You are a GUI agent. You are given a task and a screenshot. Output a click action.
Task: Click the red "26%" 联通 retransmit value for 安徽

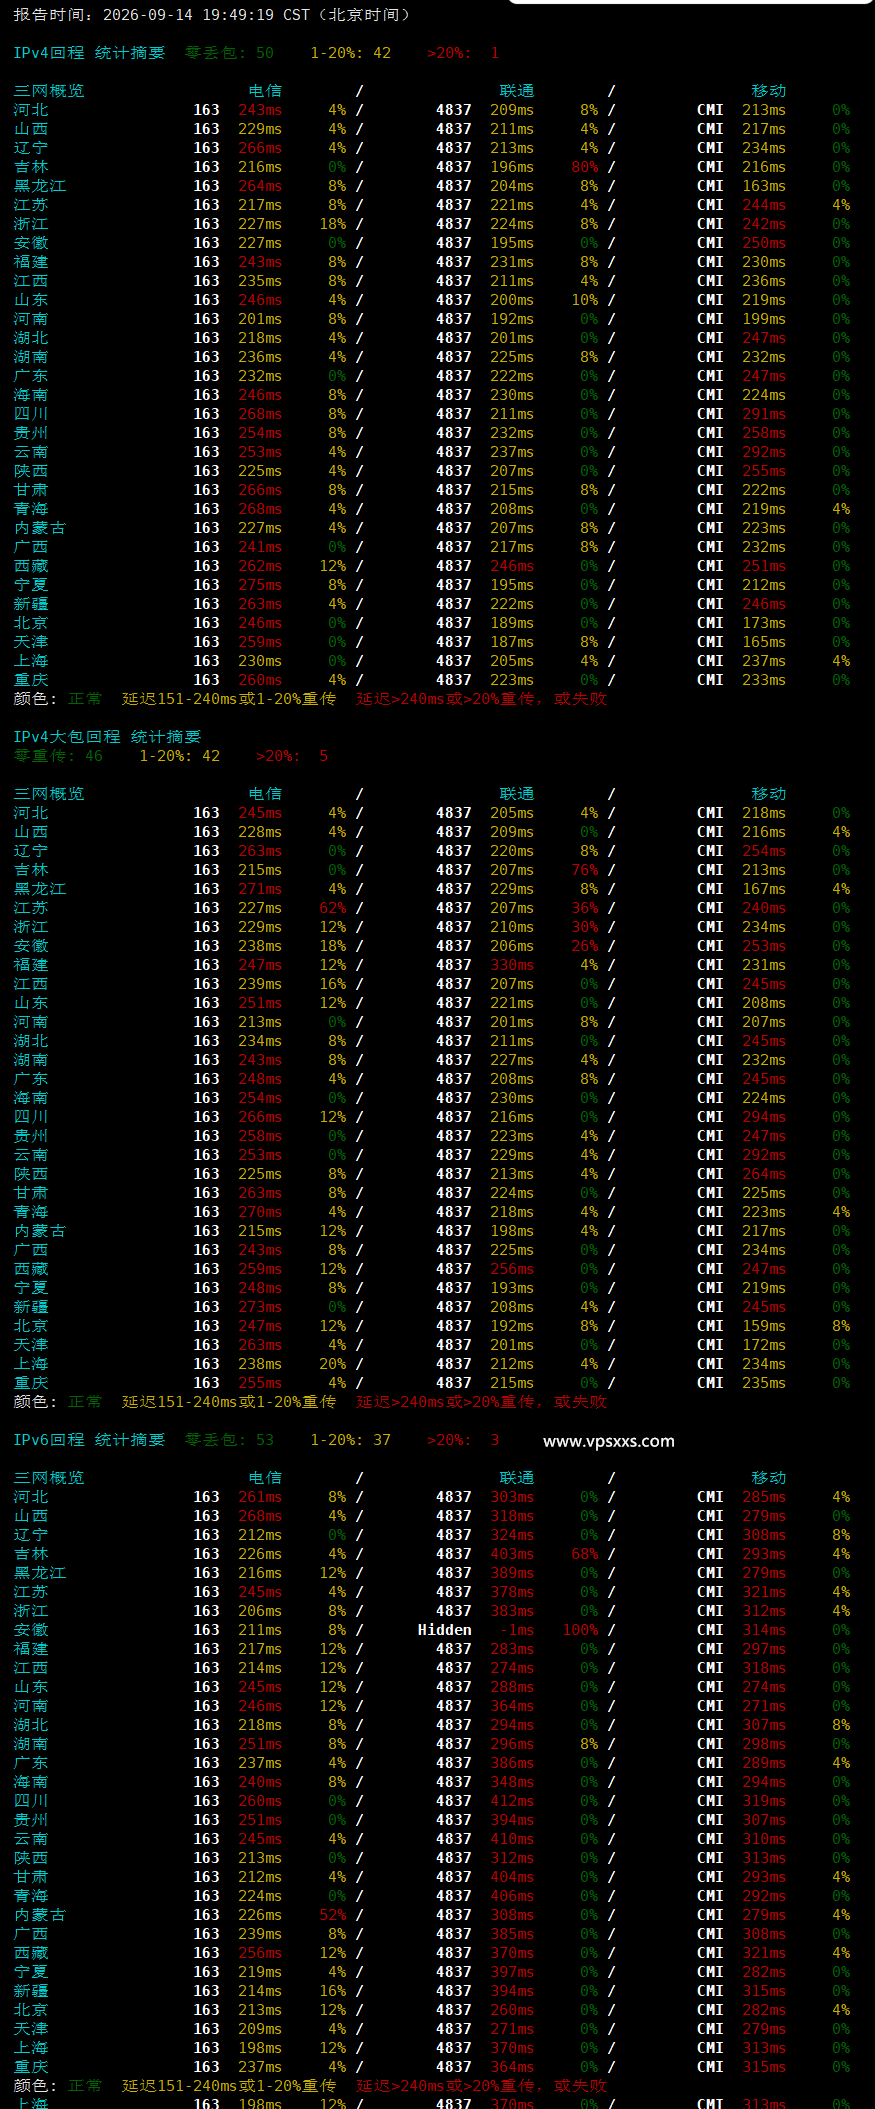click(585, 946)
